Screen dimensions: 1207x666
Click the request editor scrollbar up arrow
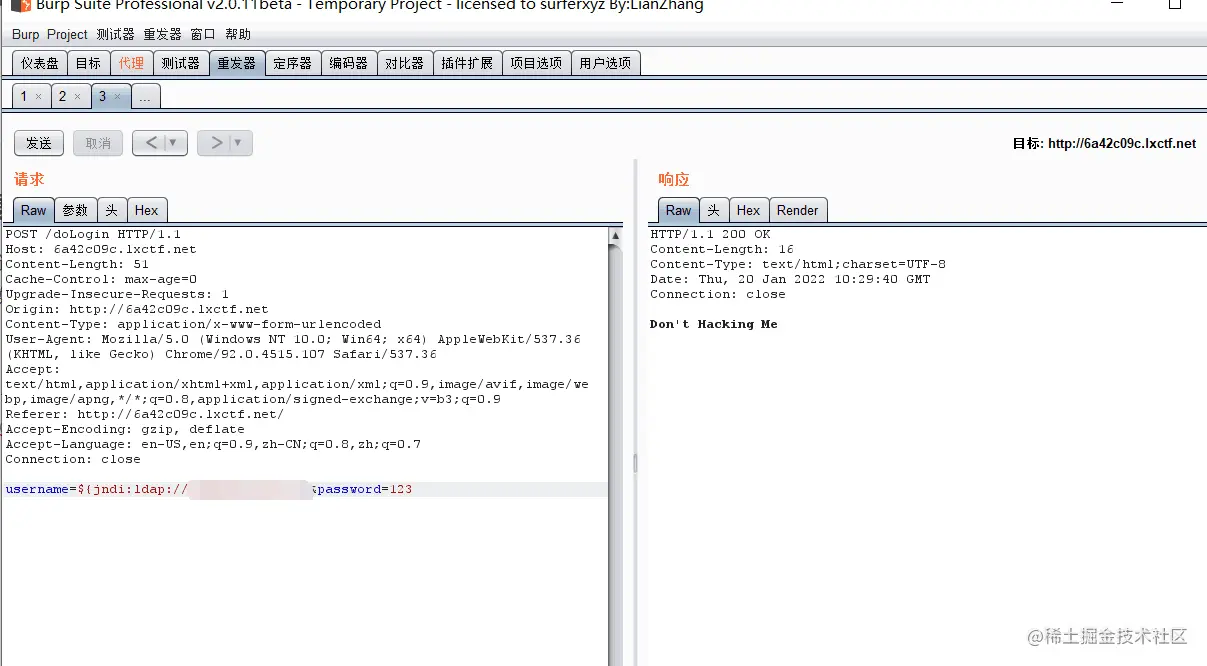[616, 235]
